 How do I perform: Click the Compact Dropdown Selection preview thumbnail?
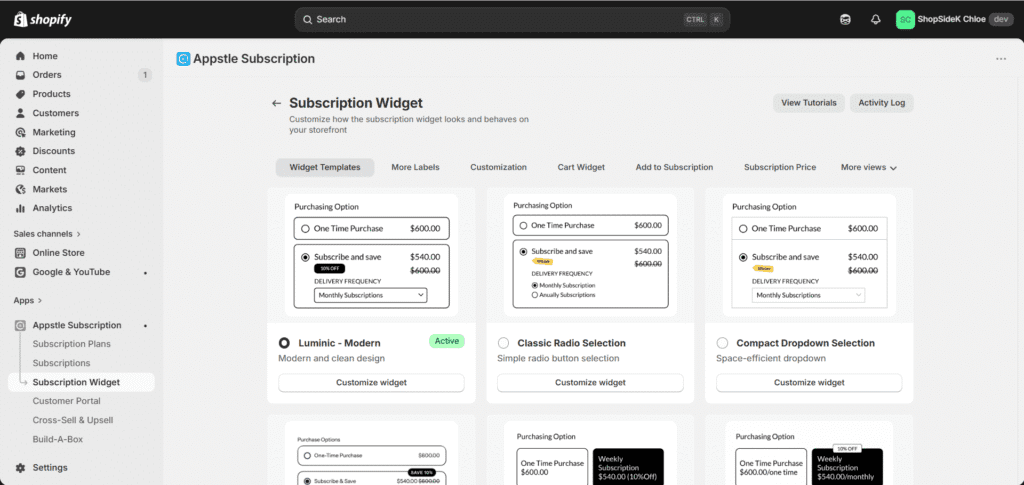coord(809,255)
